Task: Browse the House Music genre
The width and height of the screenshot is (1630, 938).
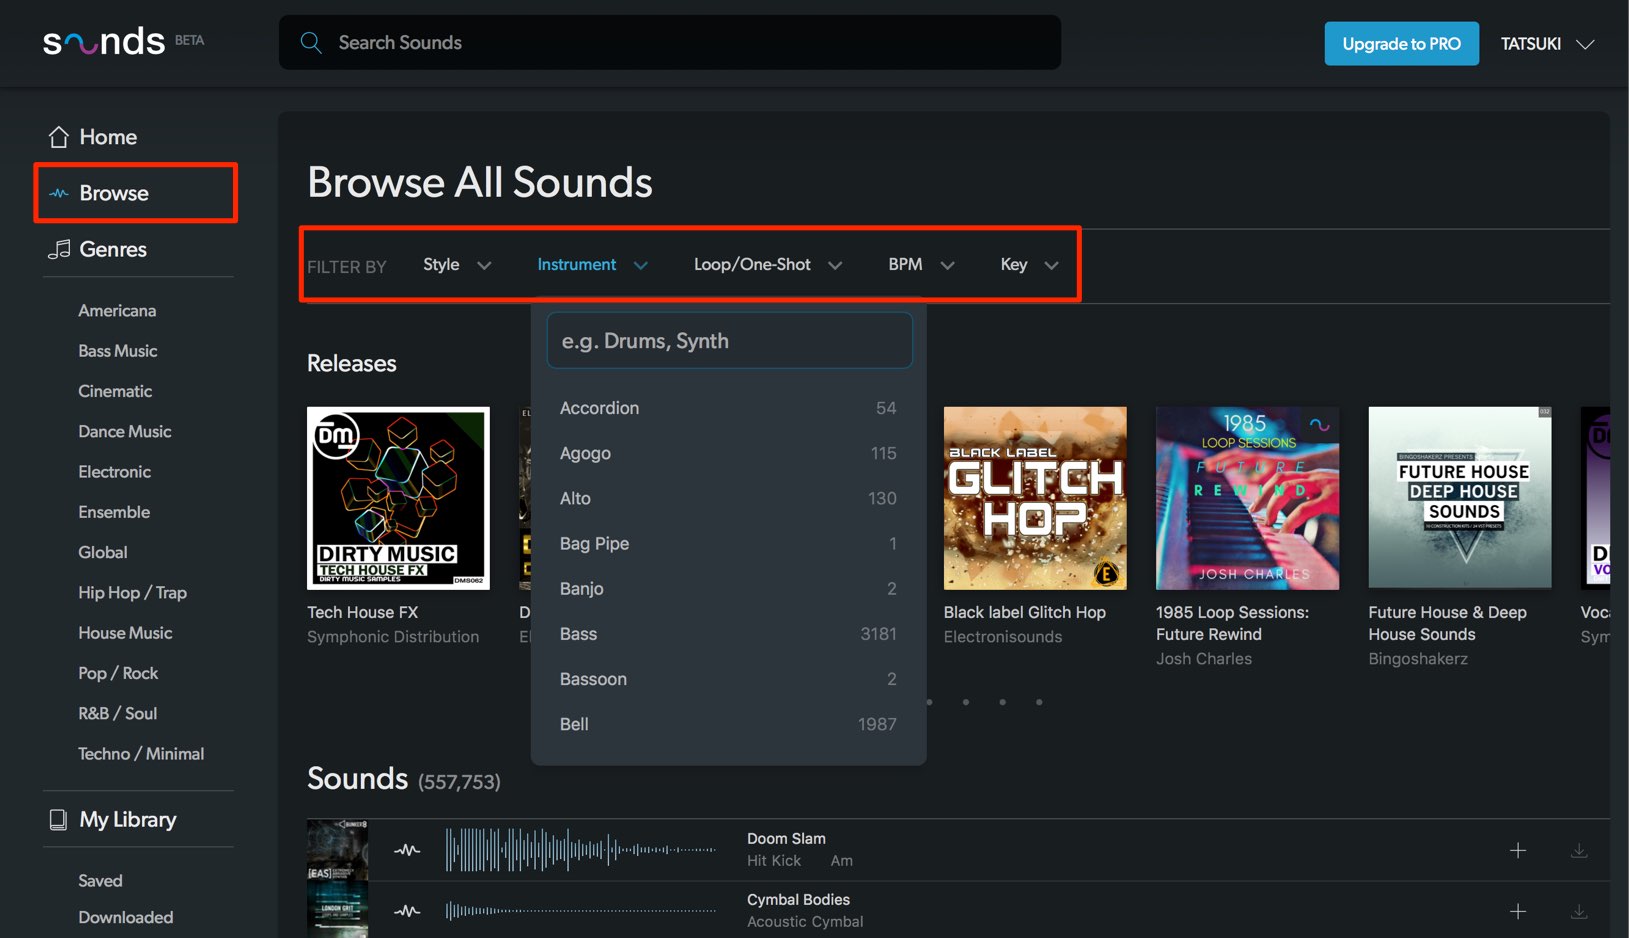Action: tap(125, 633)
